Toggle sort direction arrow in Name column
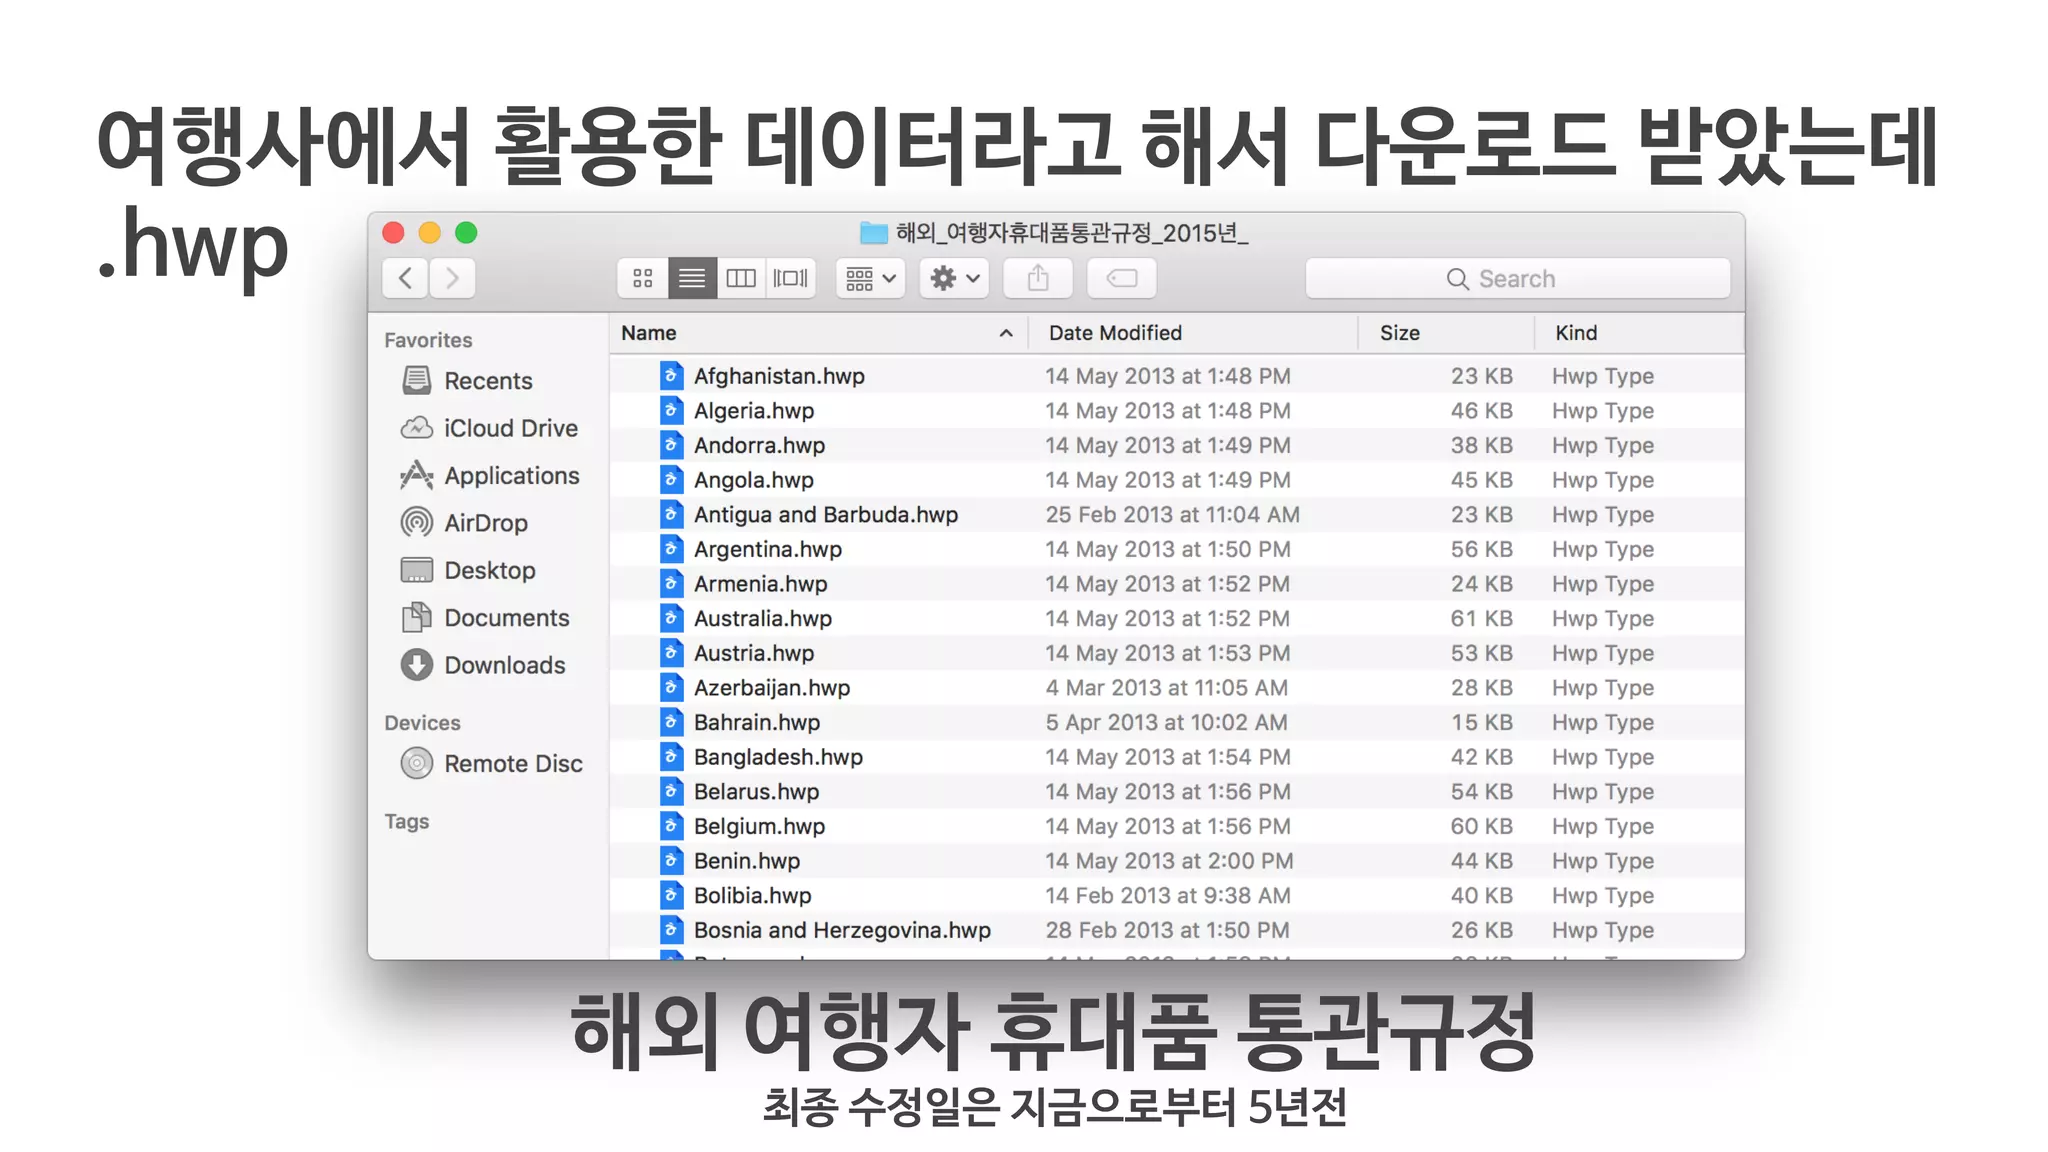Screen dimensions: 2048x1152 pyautogui.click(x=1006, y=334)
